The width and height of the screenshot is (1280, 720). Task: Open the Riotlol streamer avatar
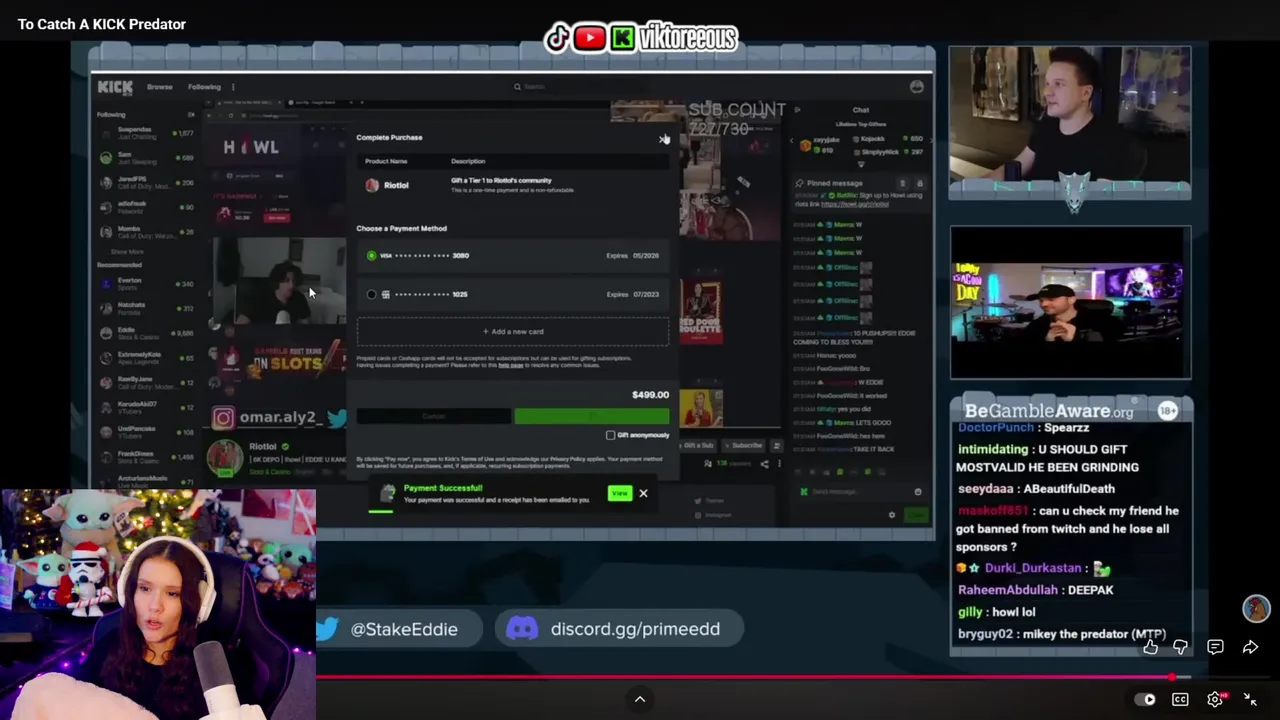tap(224, 457)
